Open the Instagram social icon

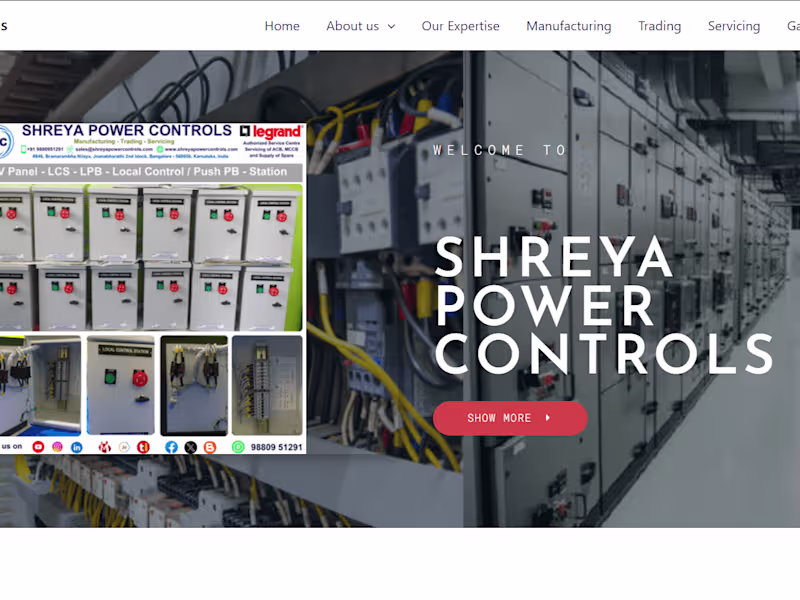point(57,447)
